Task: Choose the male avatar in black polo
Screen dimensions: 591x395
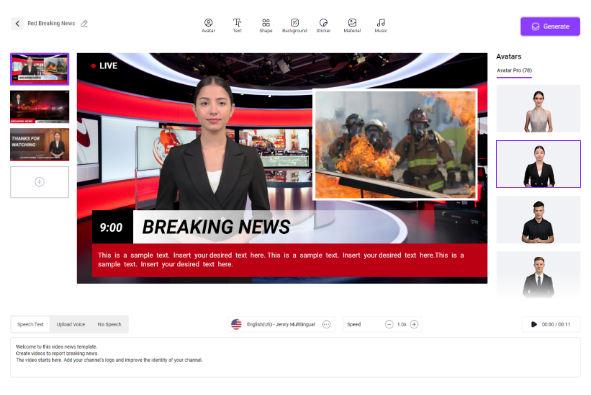Action: (x=538, y=220)
